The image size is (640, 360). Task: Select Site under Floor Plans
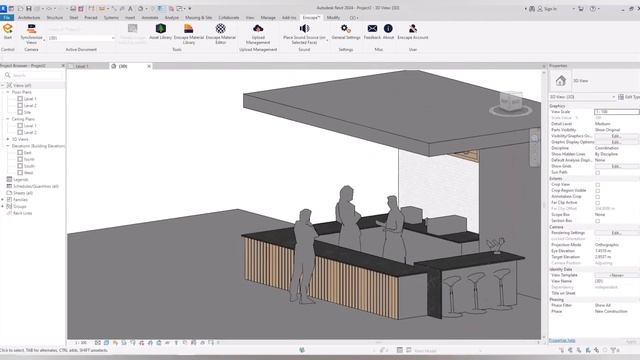point(27,112)
